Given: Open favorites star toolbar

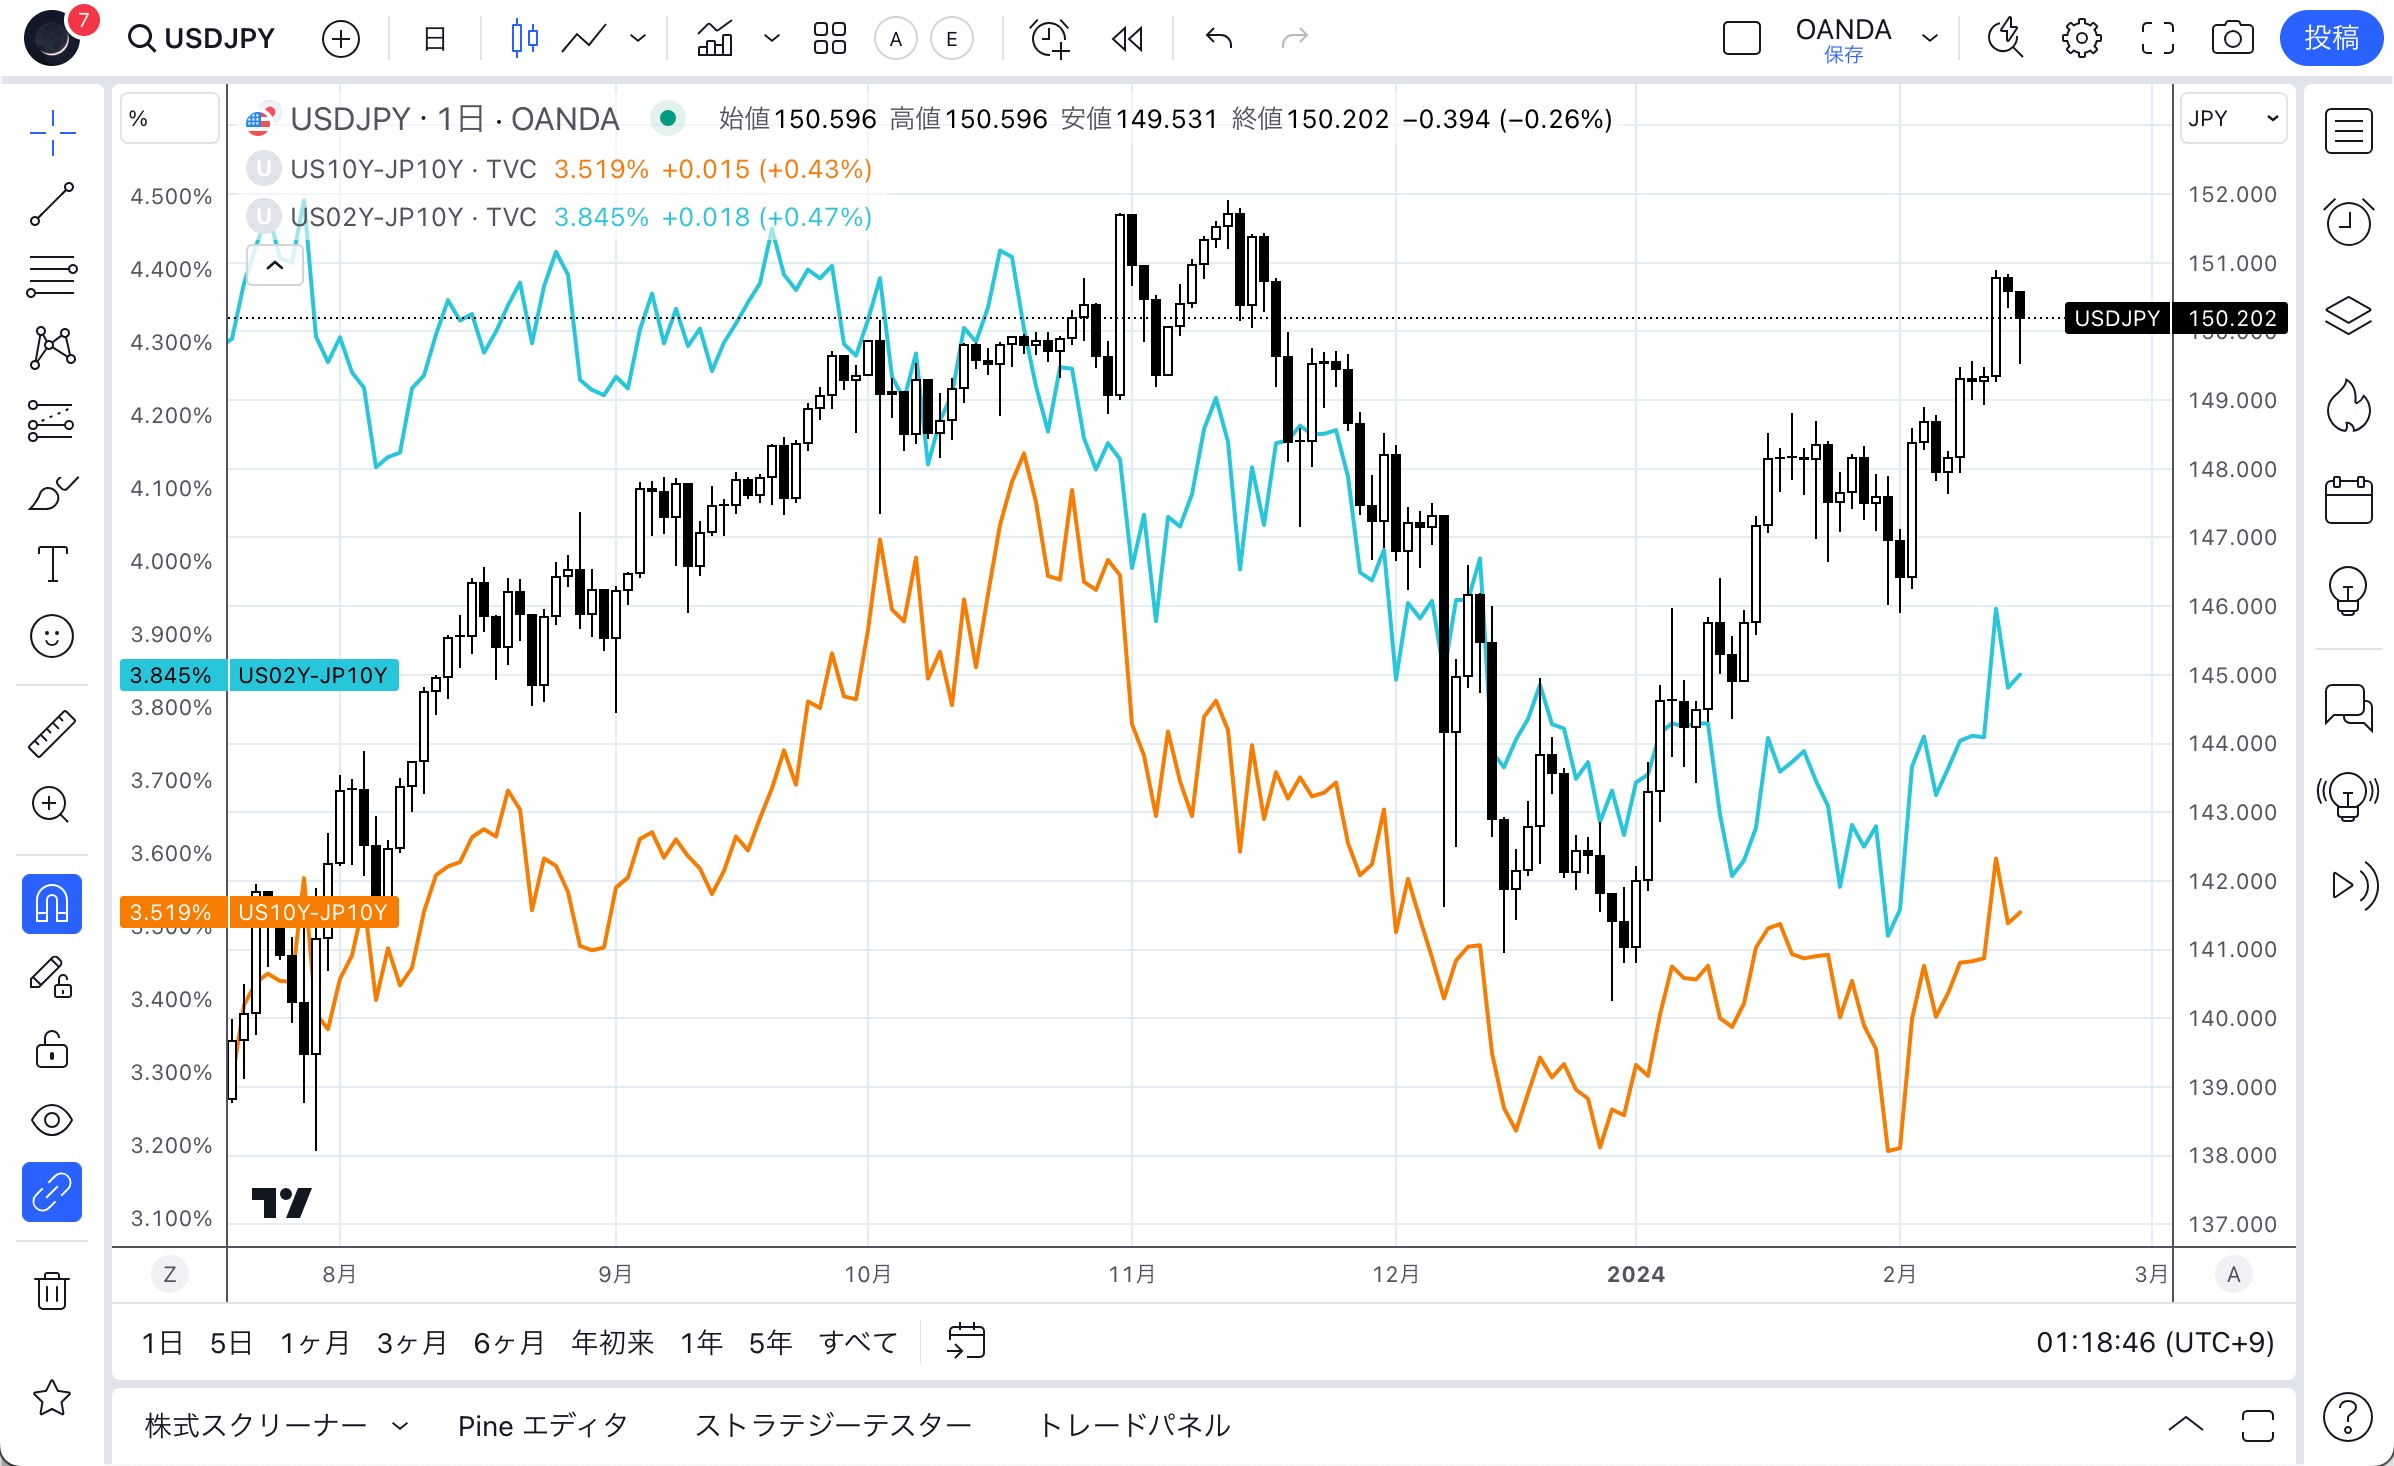Looking at the screenshot, I should [x=52, y=1398].
